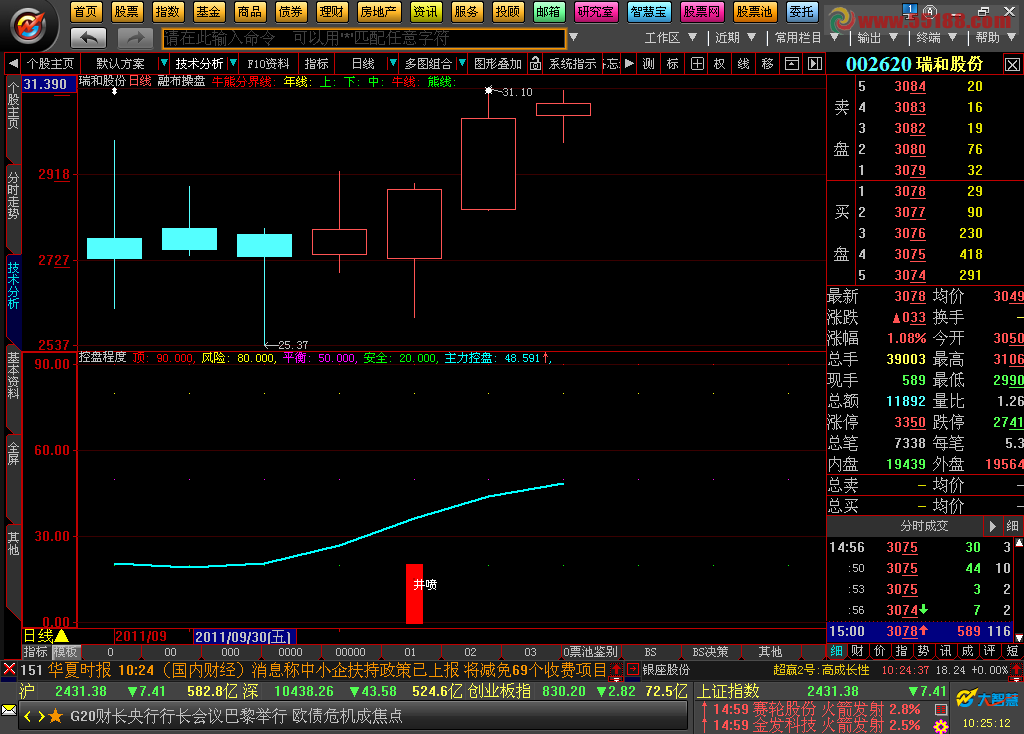Click the 移 move icon
1024x734 pixels.
click(767, 63)
